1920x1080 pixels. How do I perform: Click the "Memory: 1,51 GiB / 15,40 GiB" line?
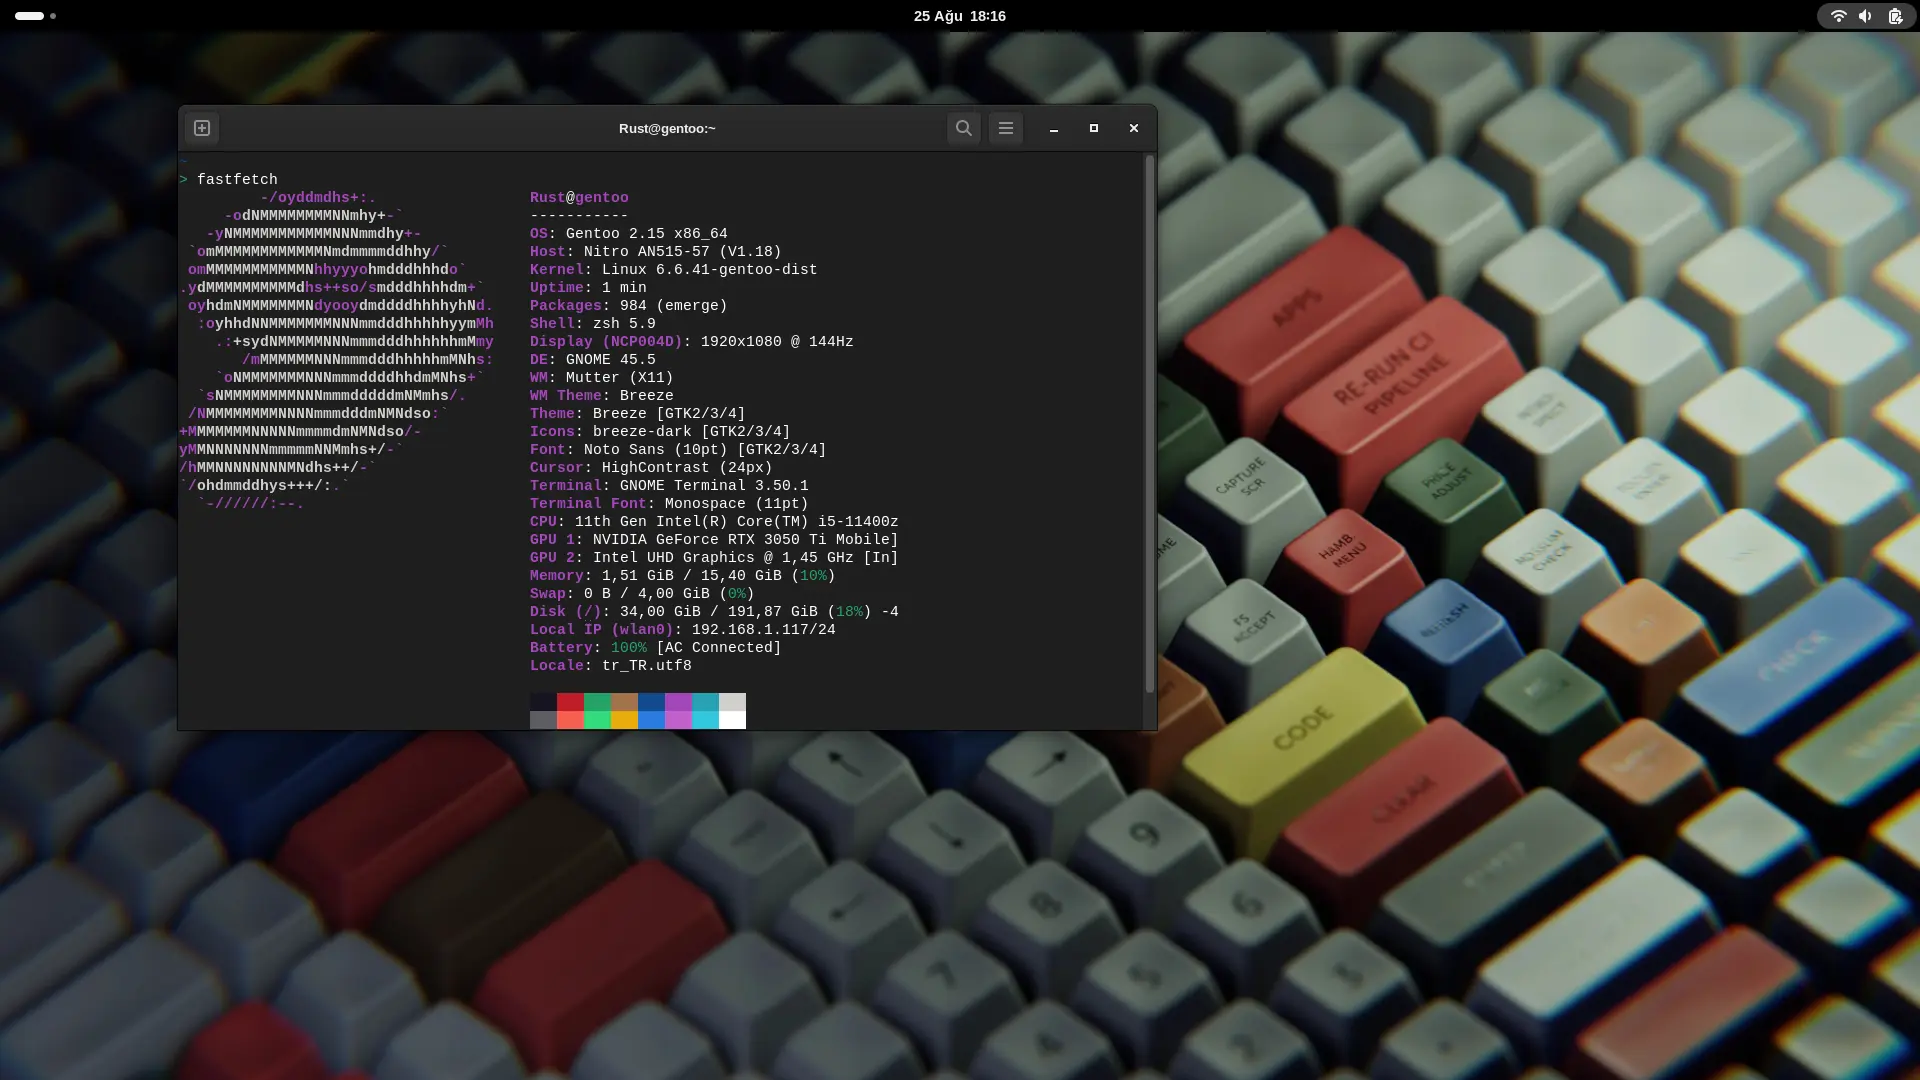[x=683, y=576]
